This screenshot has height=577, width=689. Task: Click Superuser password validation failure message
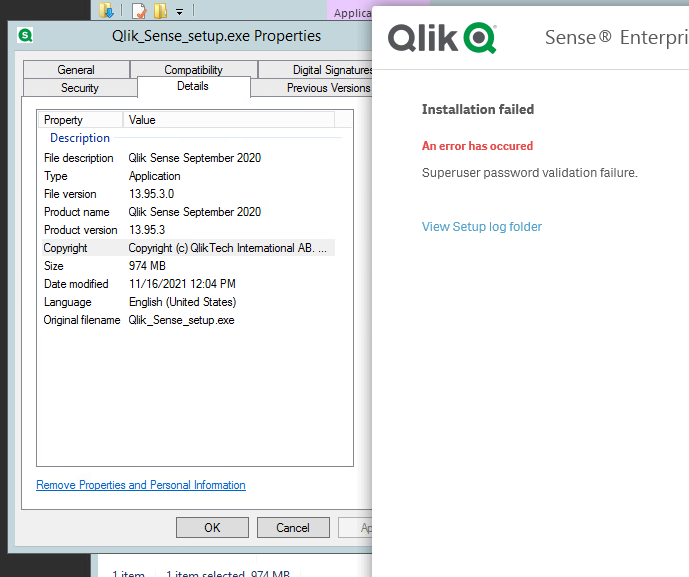(x=529, y=173)
